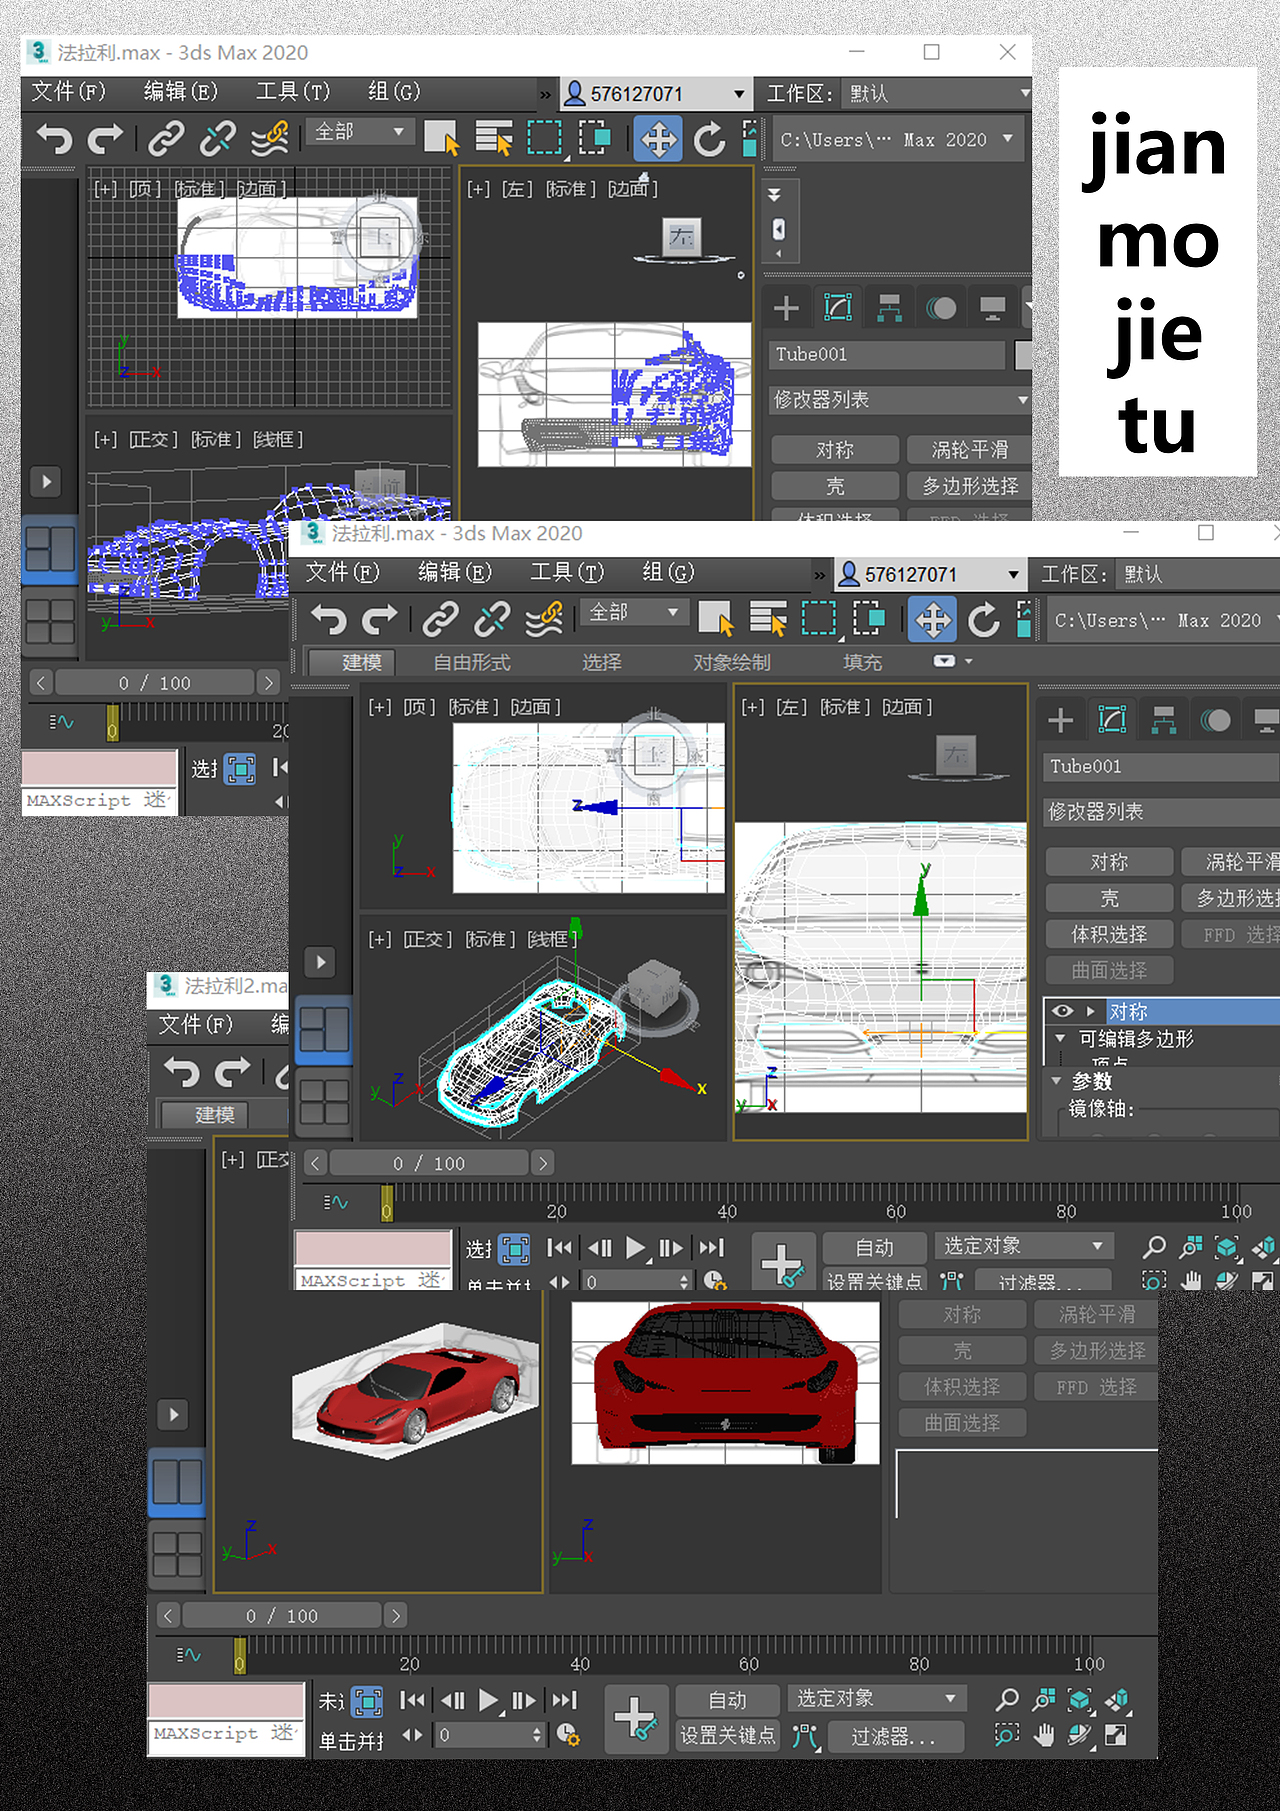The width and height of the screenshot is (1280, 1811).
Task: Open the 选定对象 dropdown in the middle window
Action: (x=1024, y=1245)
